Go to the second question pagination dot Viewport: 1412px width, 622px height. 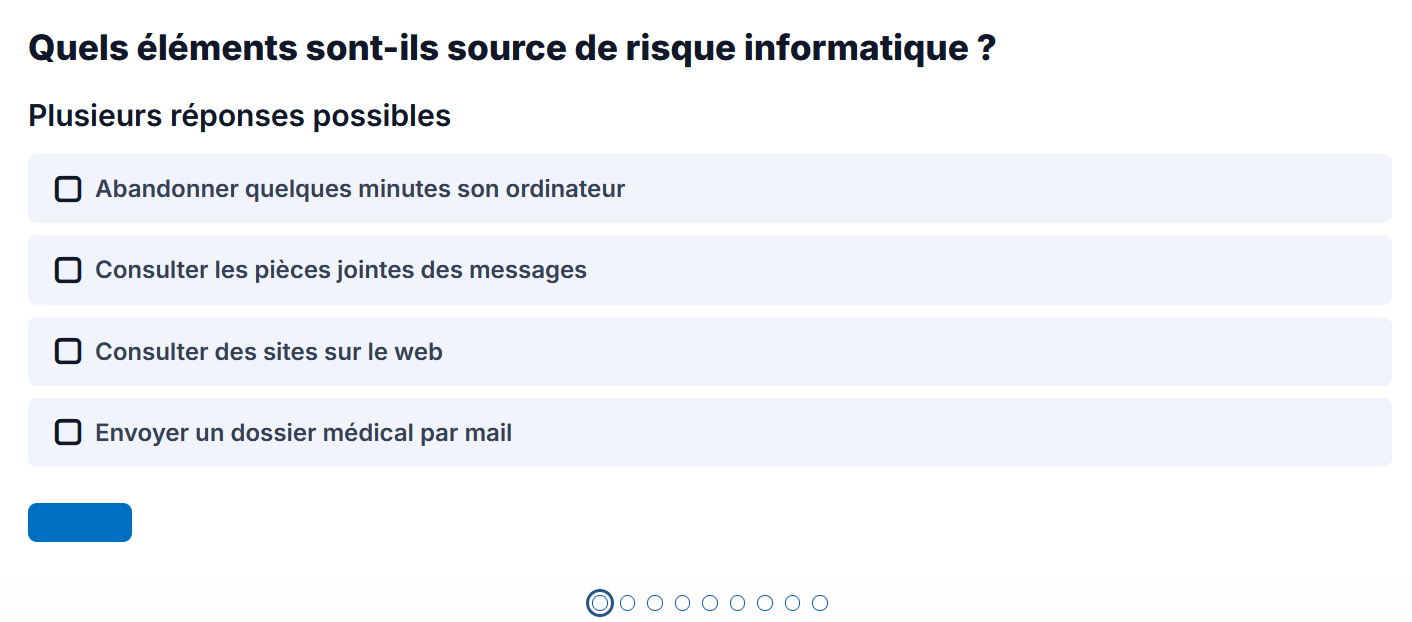628,603
